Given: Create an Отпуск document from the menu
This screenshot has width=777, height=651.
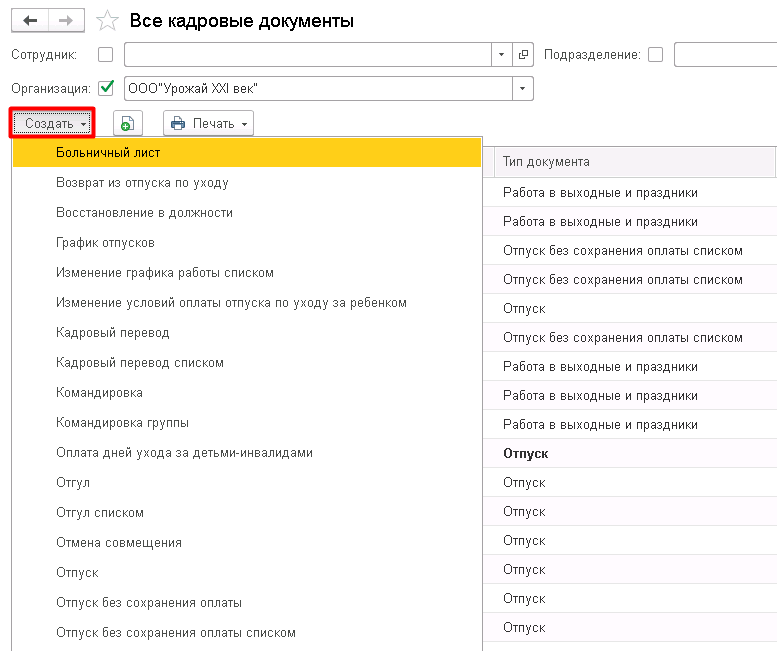Looking at the screenshot, I should [x=247, y=573].
